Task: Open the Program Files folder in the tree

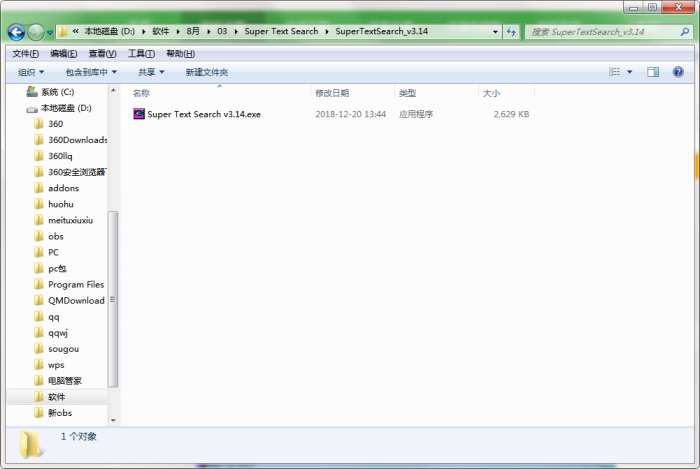Action: coord(76,284)
